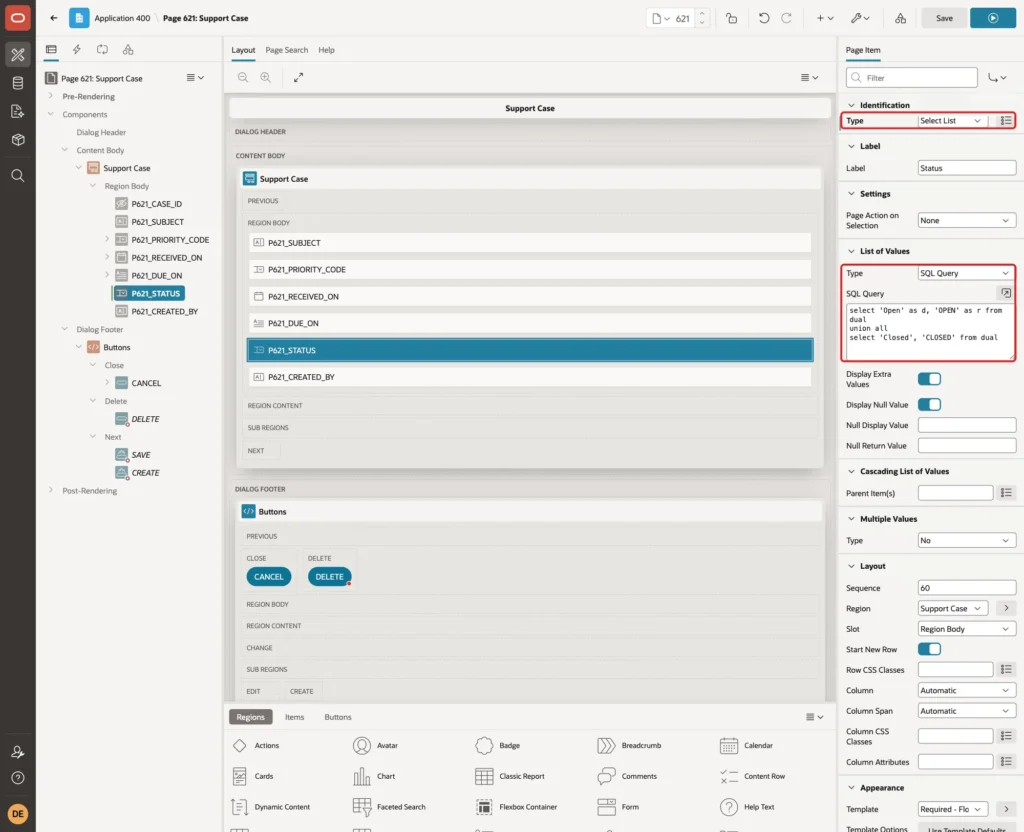Screen dimensions: 1024x832
Task: Expand the Post-Rendering tree node
Action: tap(50, 490)
